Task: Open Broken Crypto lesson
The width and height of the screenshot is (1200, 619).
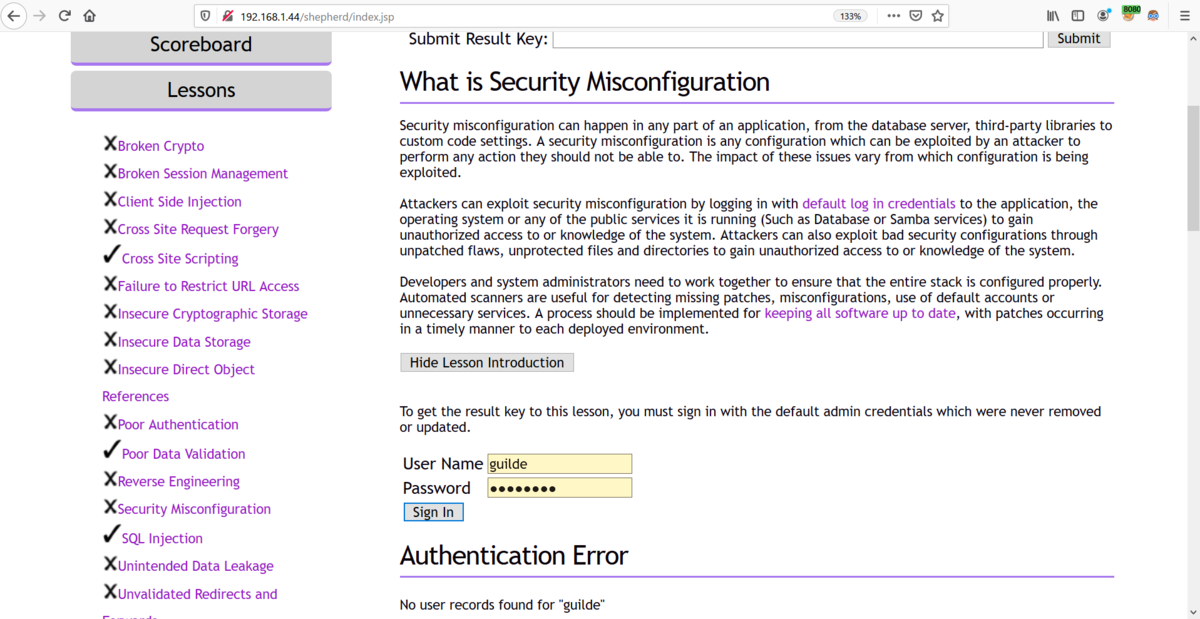Action: coord(160,146)
